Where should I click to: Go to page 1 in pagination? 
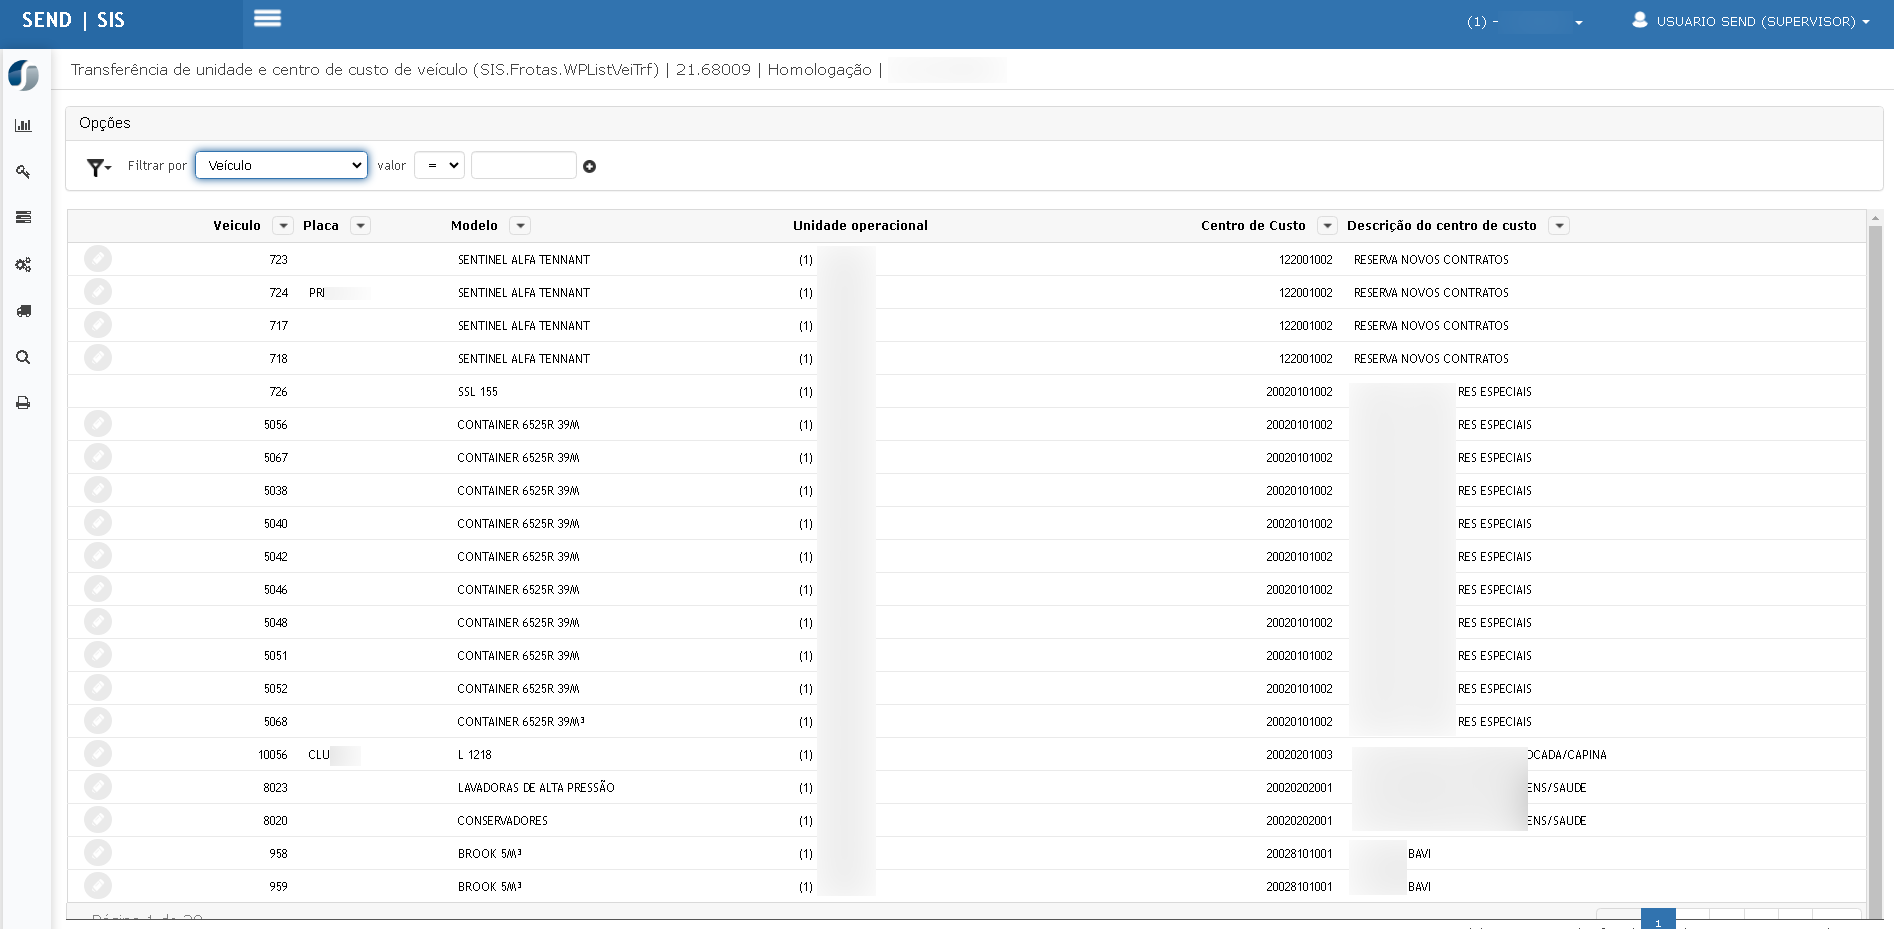tap(1658, 920)
